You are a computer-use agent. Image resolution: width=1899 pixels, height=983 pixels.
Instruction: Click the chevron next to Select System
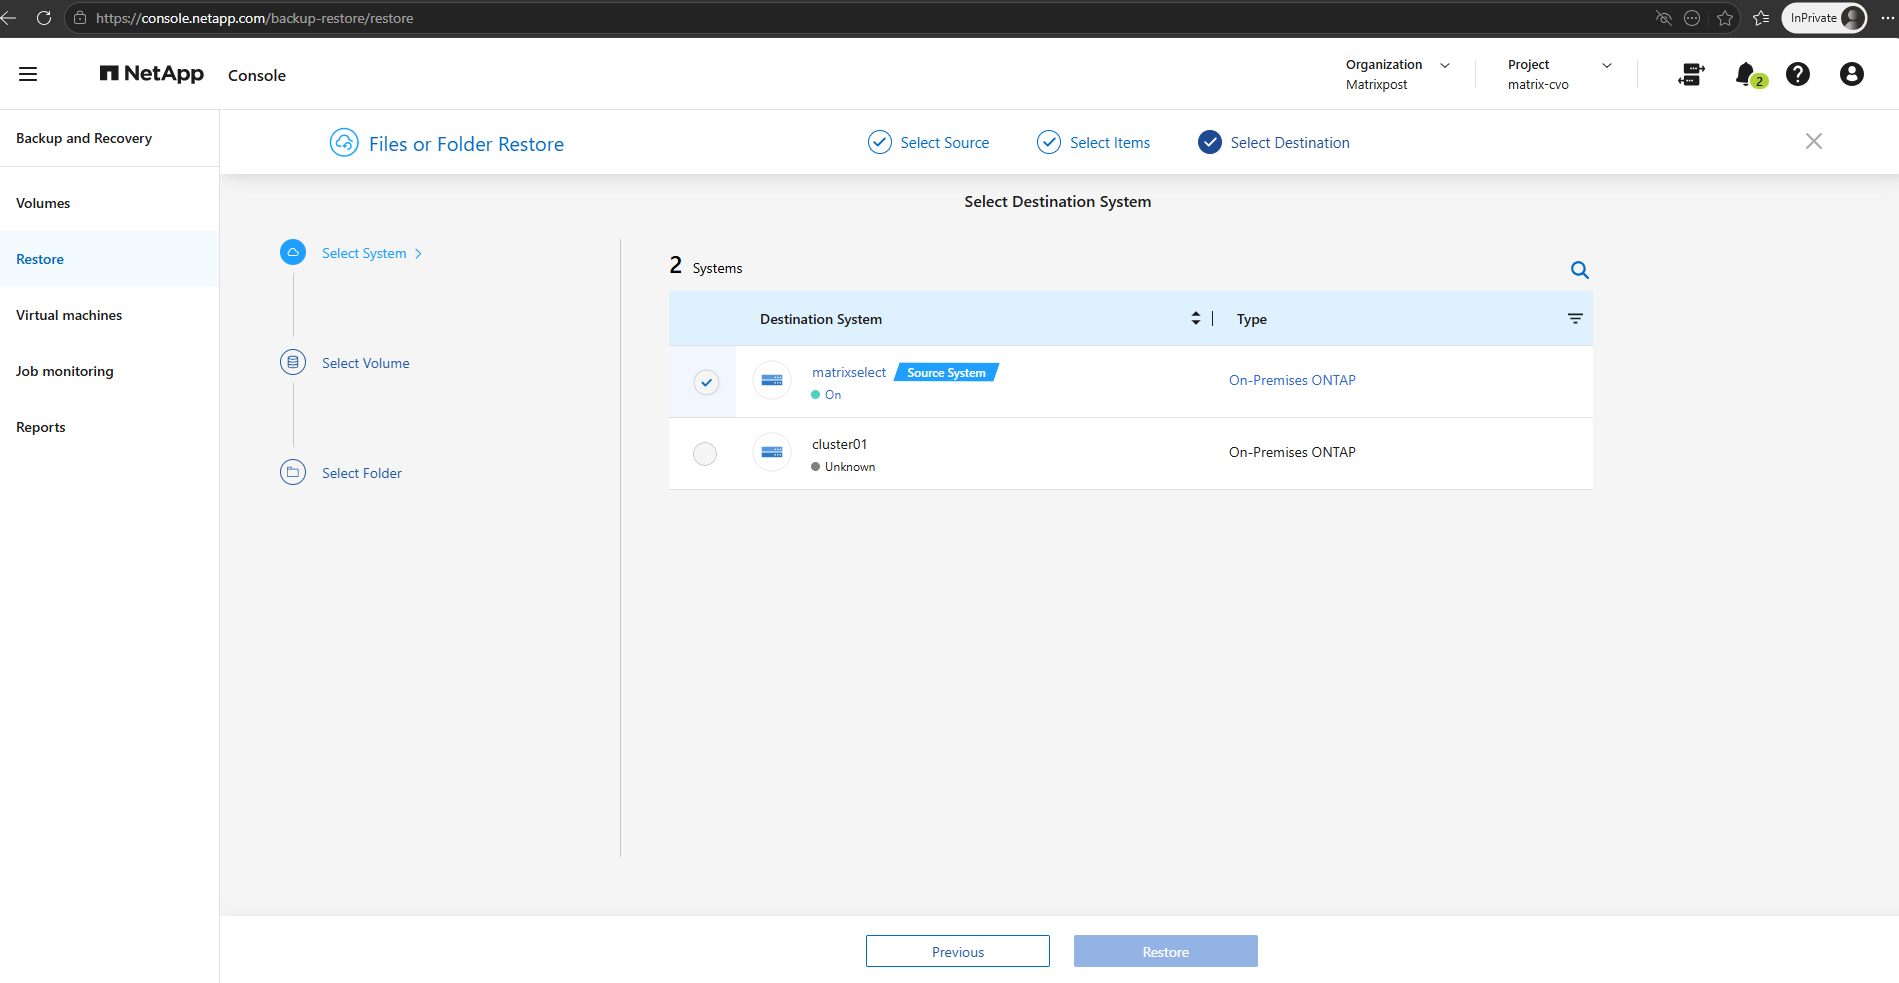419,254
